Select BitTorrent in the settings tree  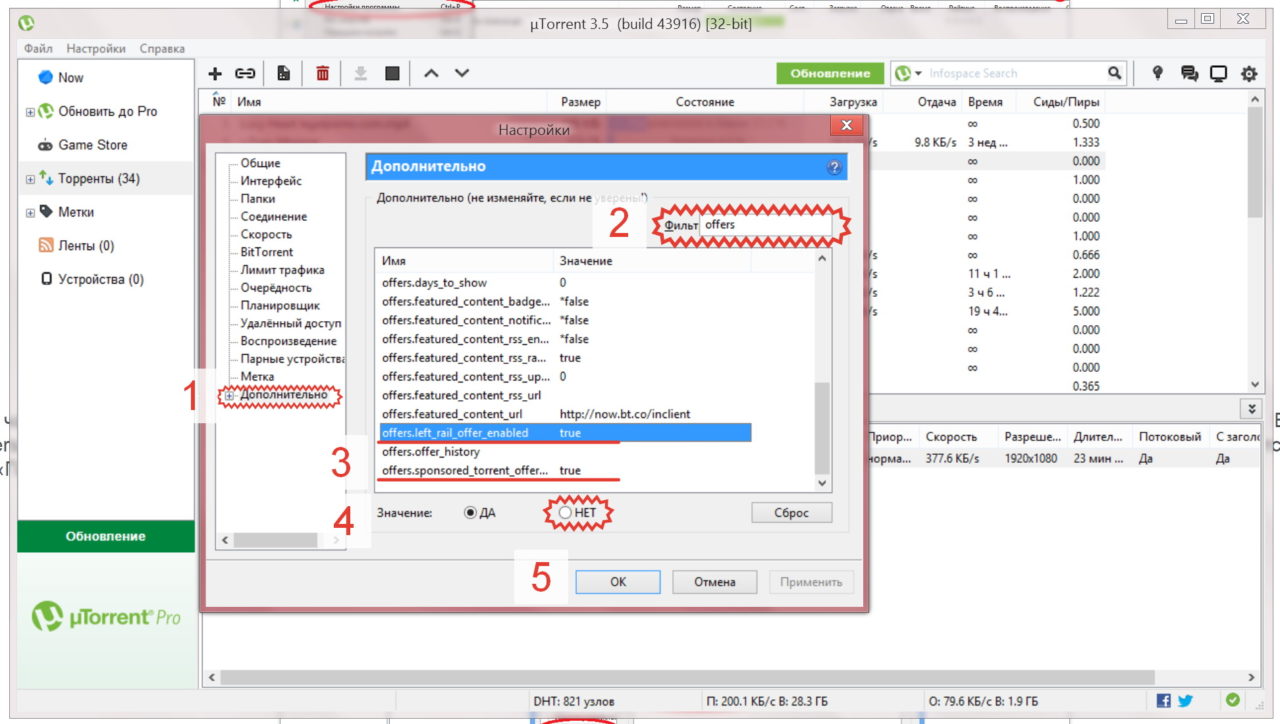pyautogui.click(x=267, y=252)
